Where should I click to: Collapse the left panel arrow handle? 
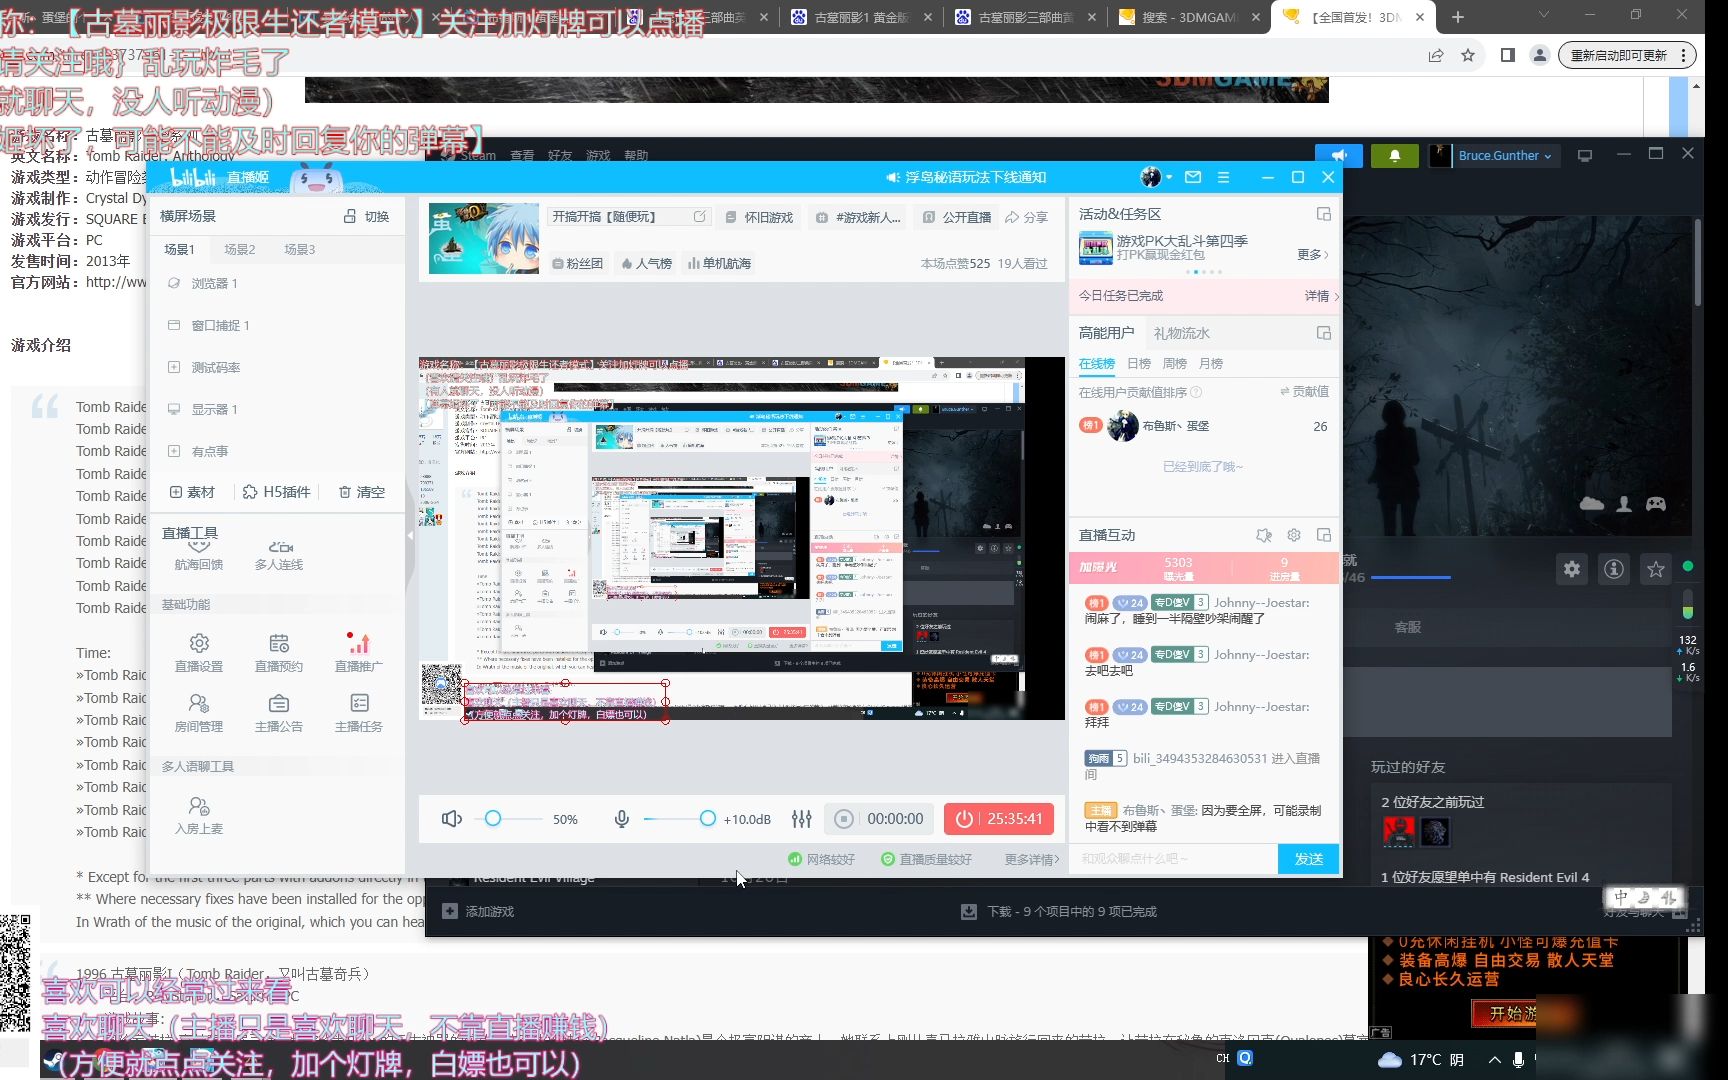(410, 536)
